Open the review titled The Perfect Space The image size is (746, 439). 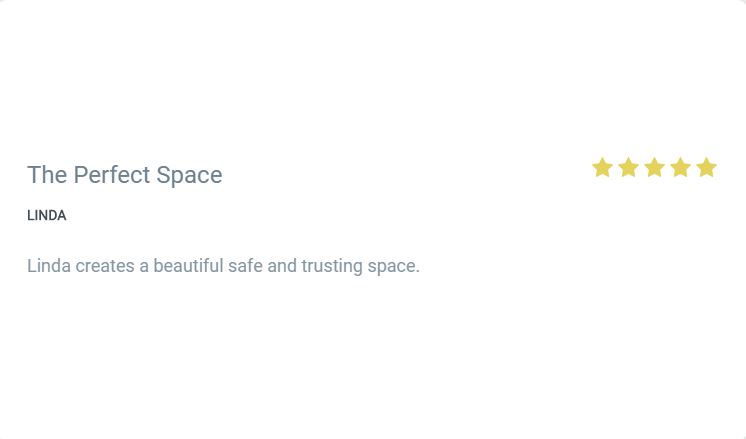click(x=124, y=175)
